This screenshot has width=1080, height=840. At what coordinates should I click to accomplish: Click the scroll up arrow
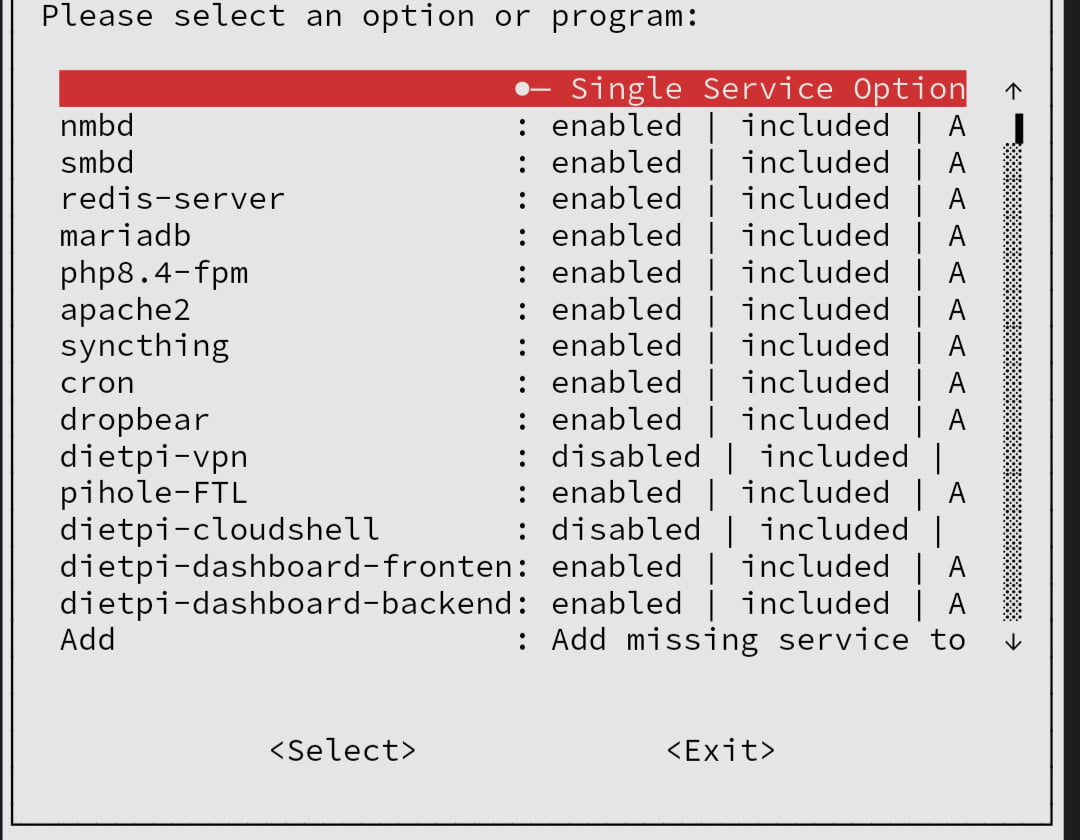coord(1013,91)
